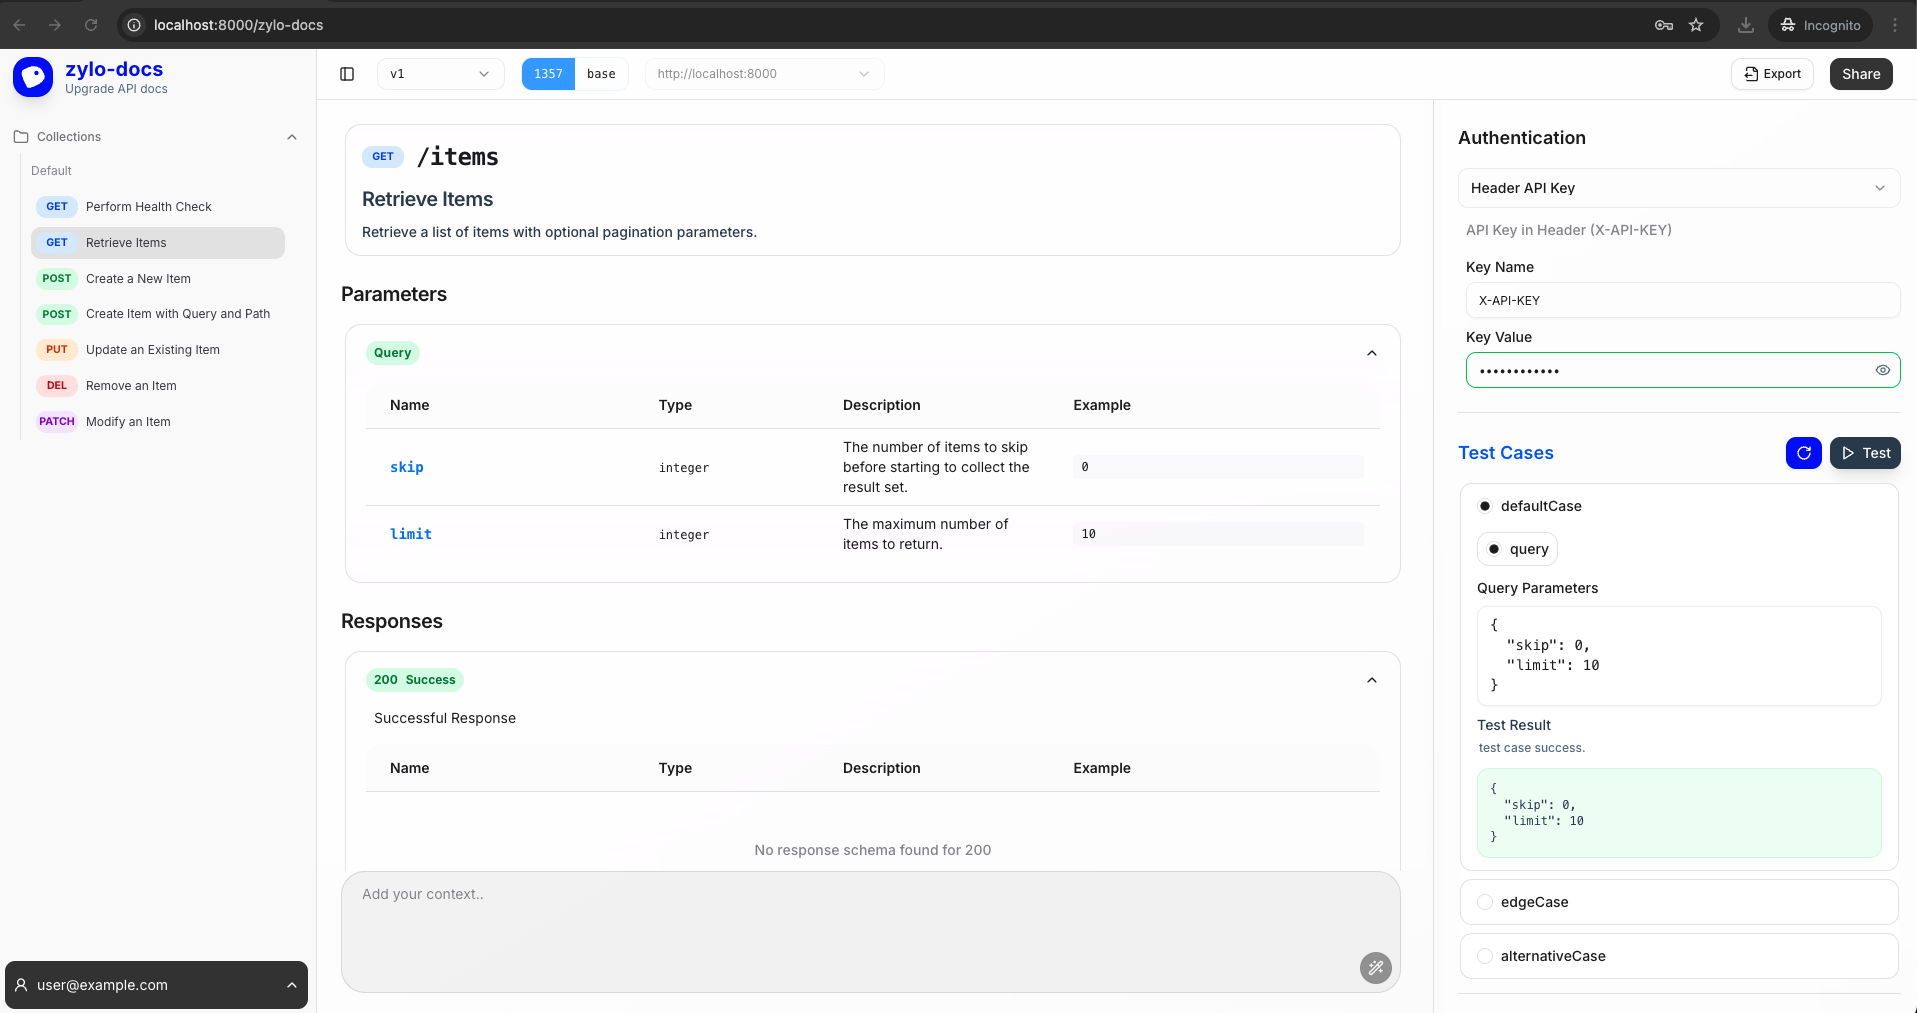This screenshot has width=1917, height=1013.
Task: Expand the user account menu
Action: pos(292,985)
